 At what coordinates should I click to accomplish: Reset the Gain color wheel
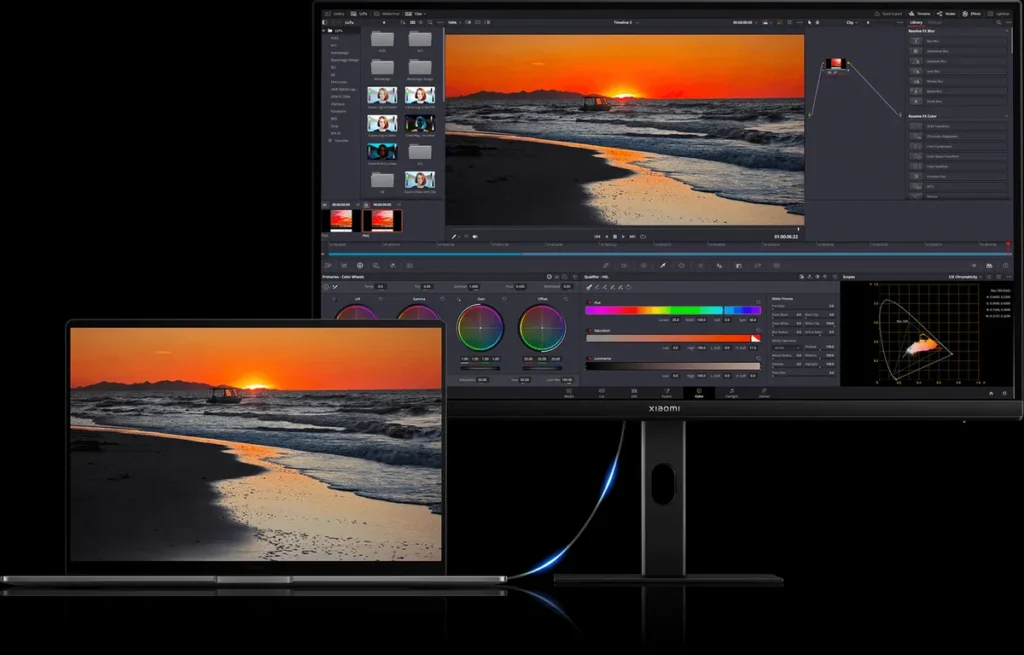504,299
